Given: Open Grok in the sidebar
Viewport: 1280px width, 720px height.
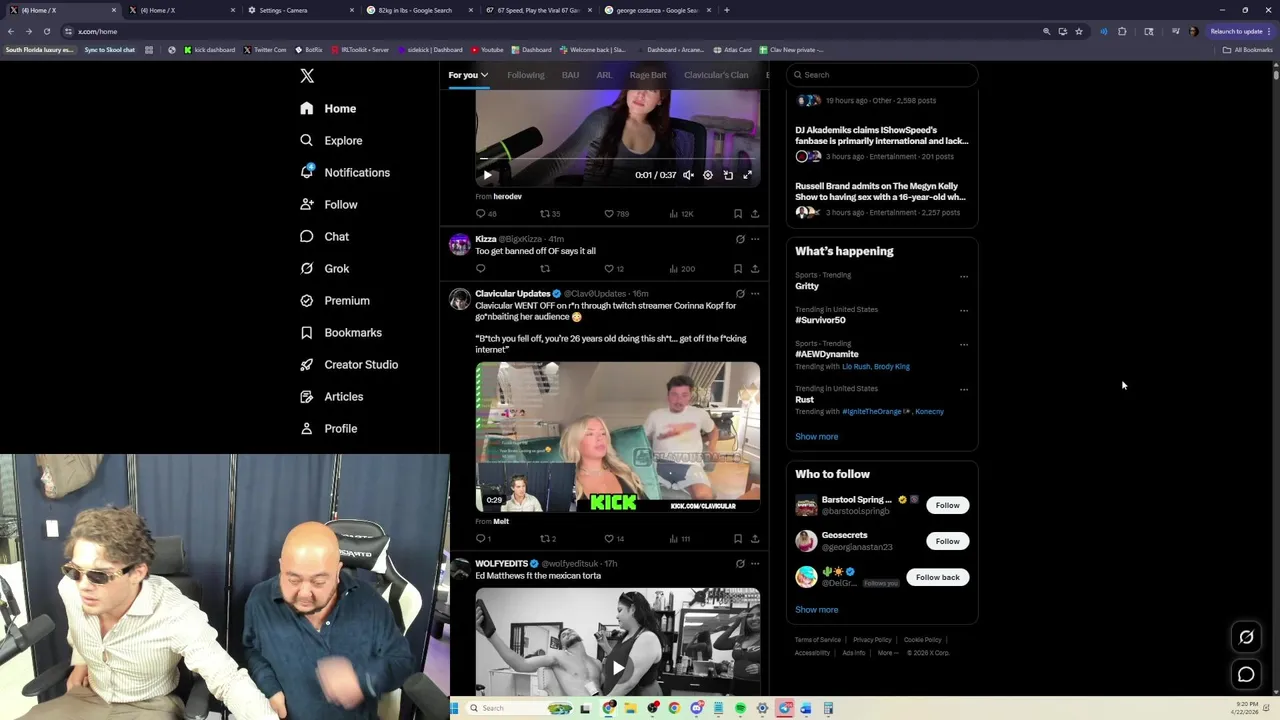Looking at the screenshot, I should (x=324, y=268).
